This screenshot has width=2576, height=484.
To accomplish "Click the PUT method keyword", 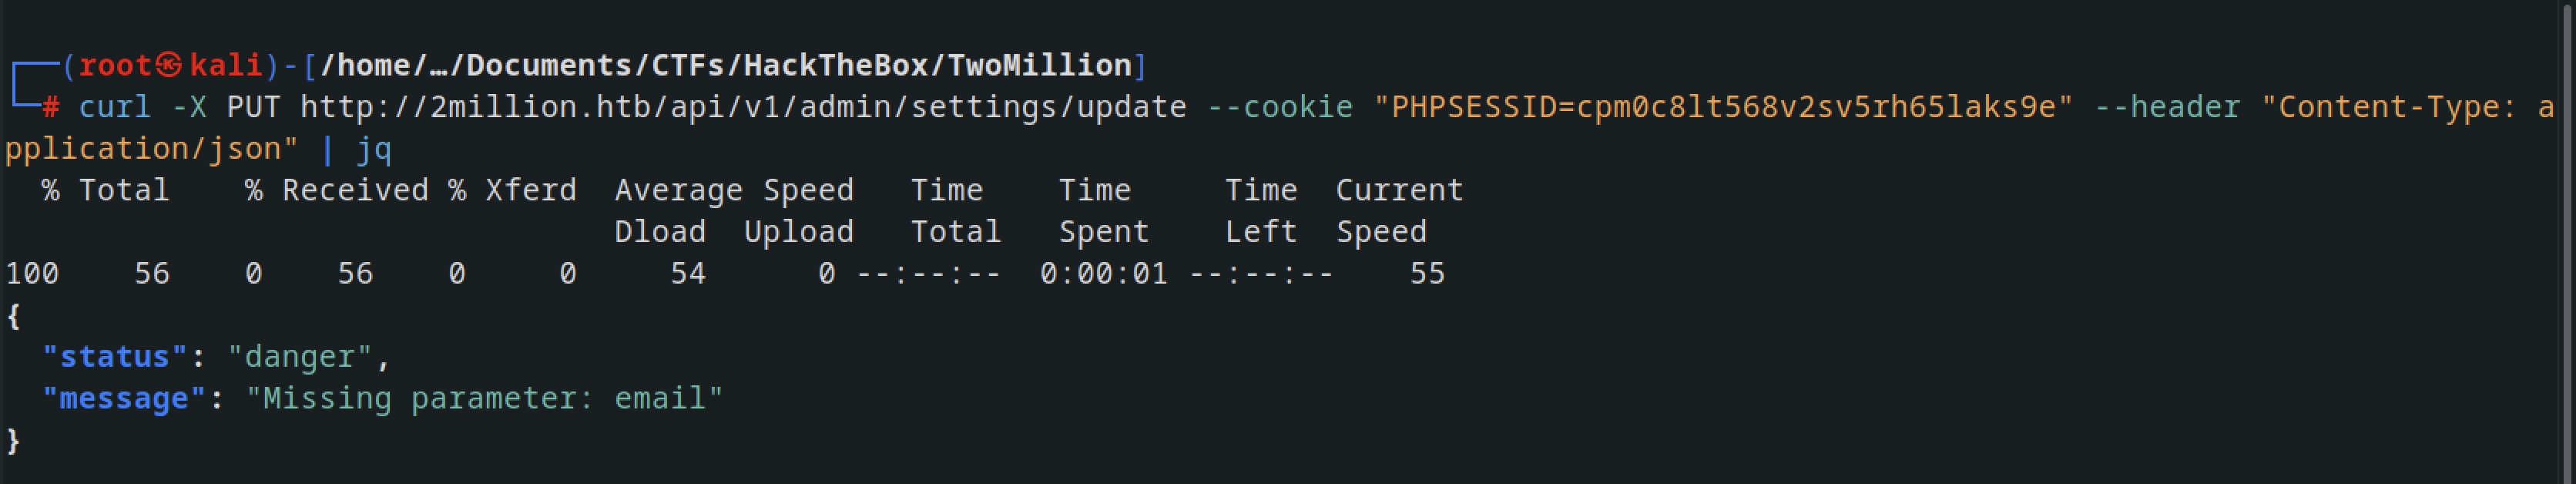I will point(254,107).
